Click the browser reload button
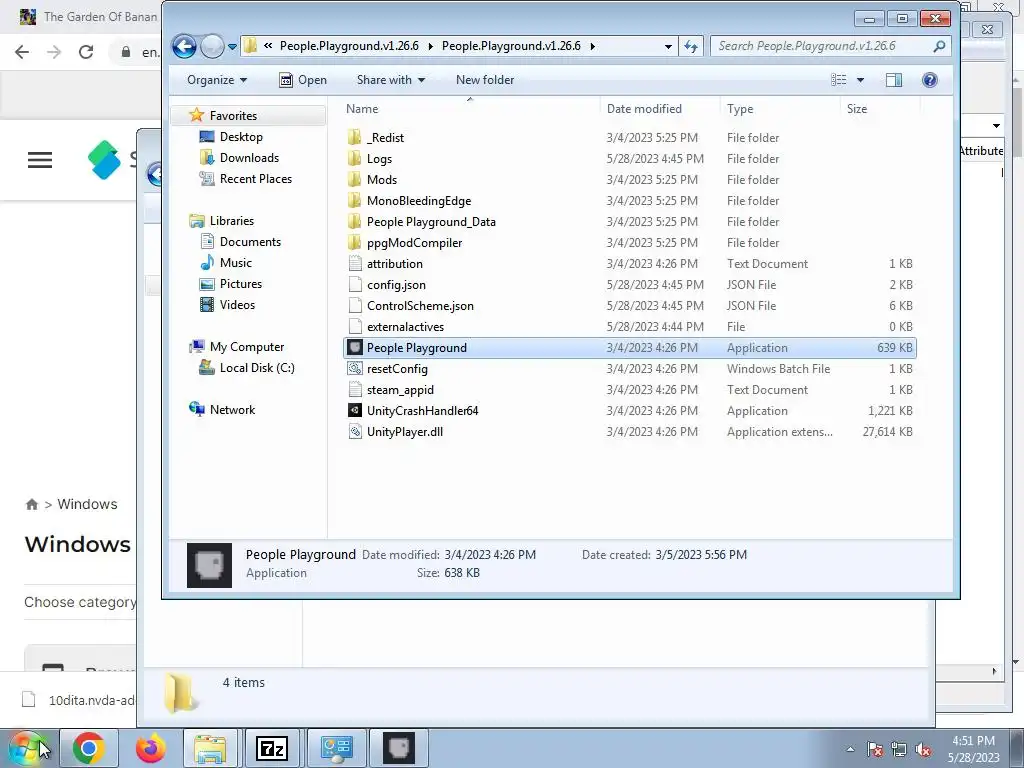The width and height of the screenshot is (1024, 768). pyautogui.click(x=86, y=52)
